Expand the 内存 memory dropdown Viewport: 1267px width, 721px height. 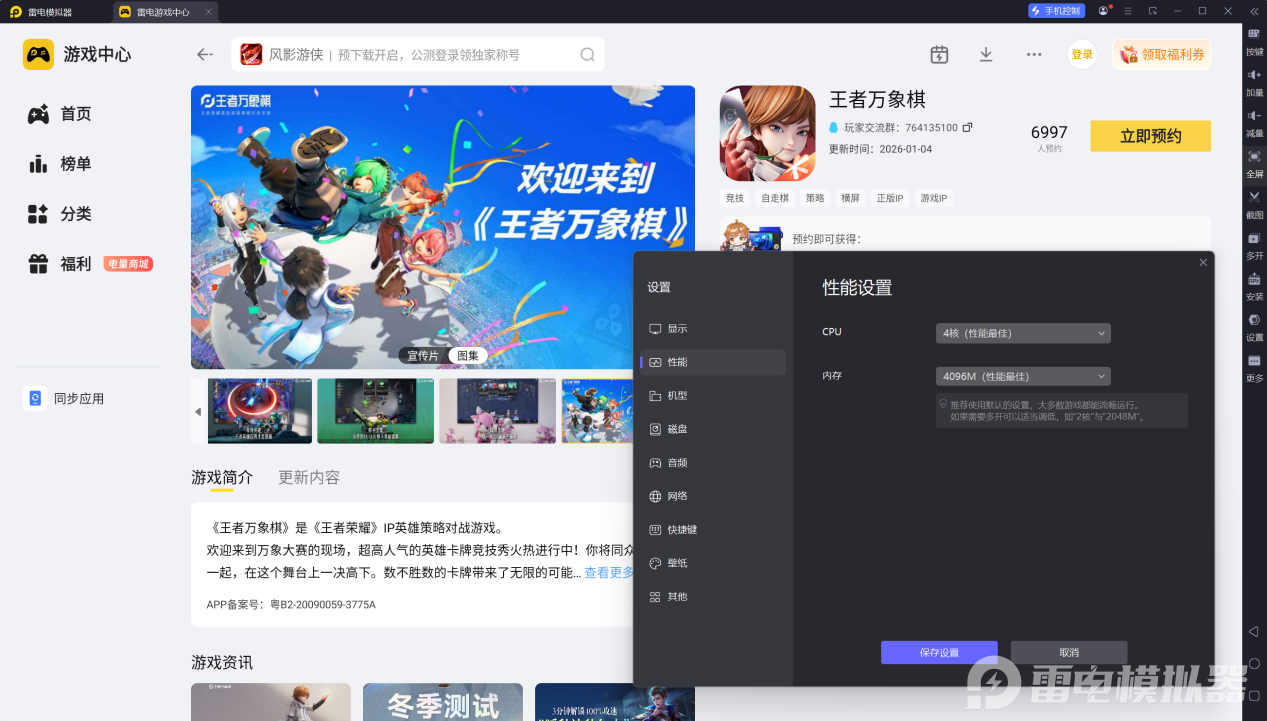1022,376
